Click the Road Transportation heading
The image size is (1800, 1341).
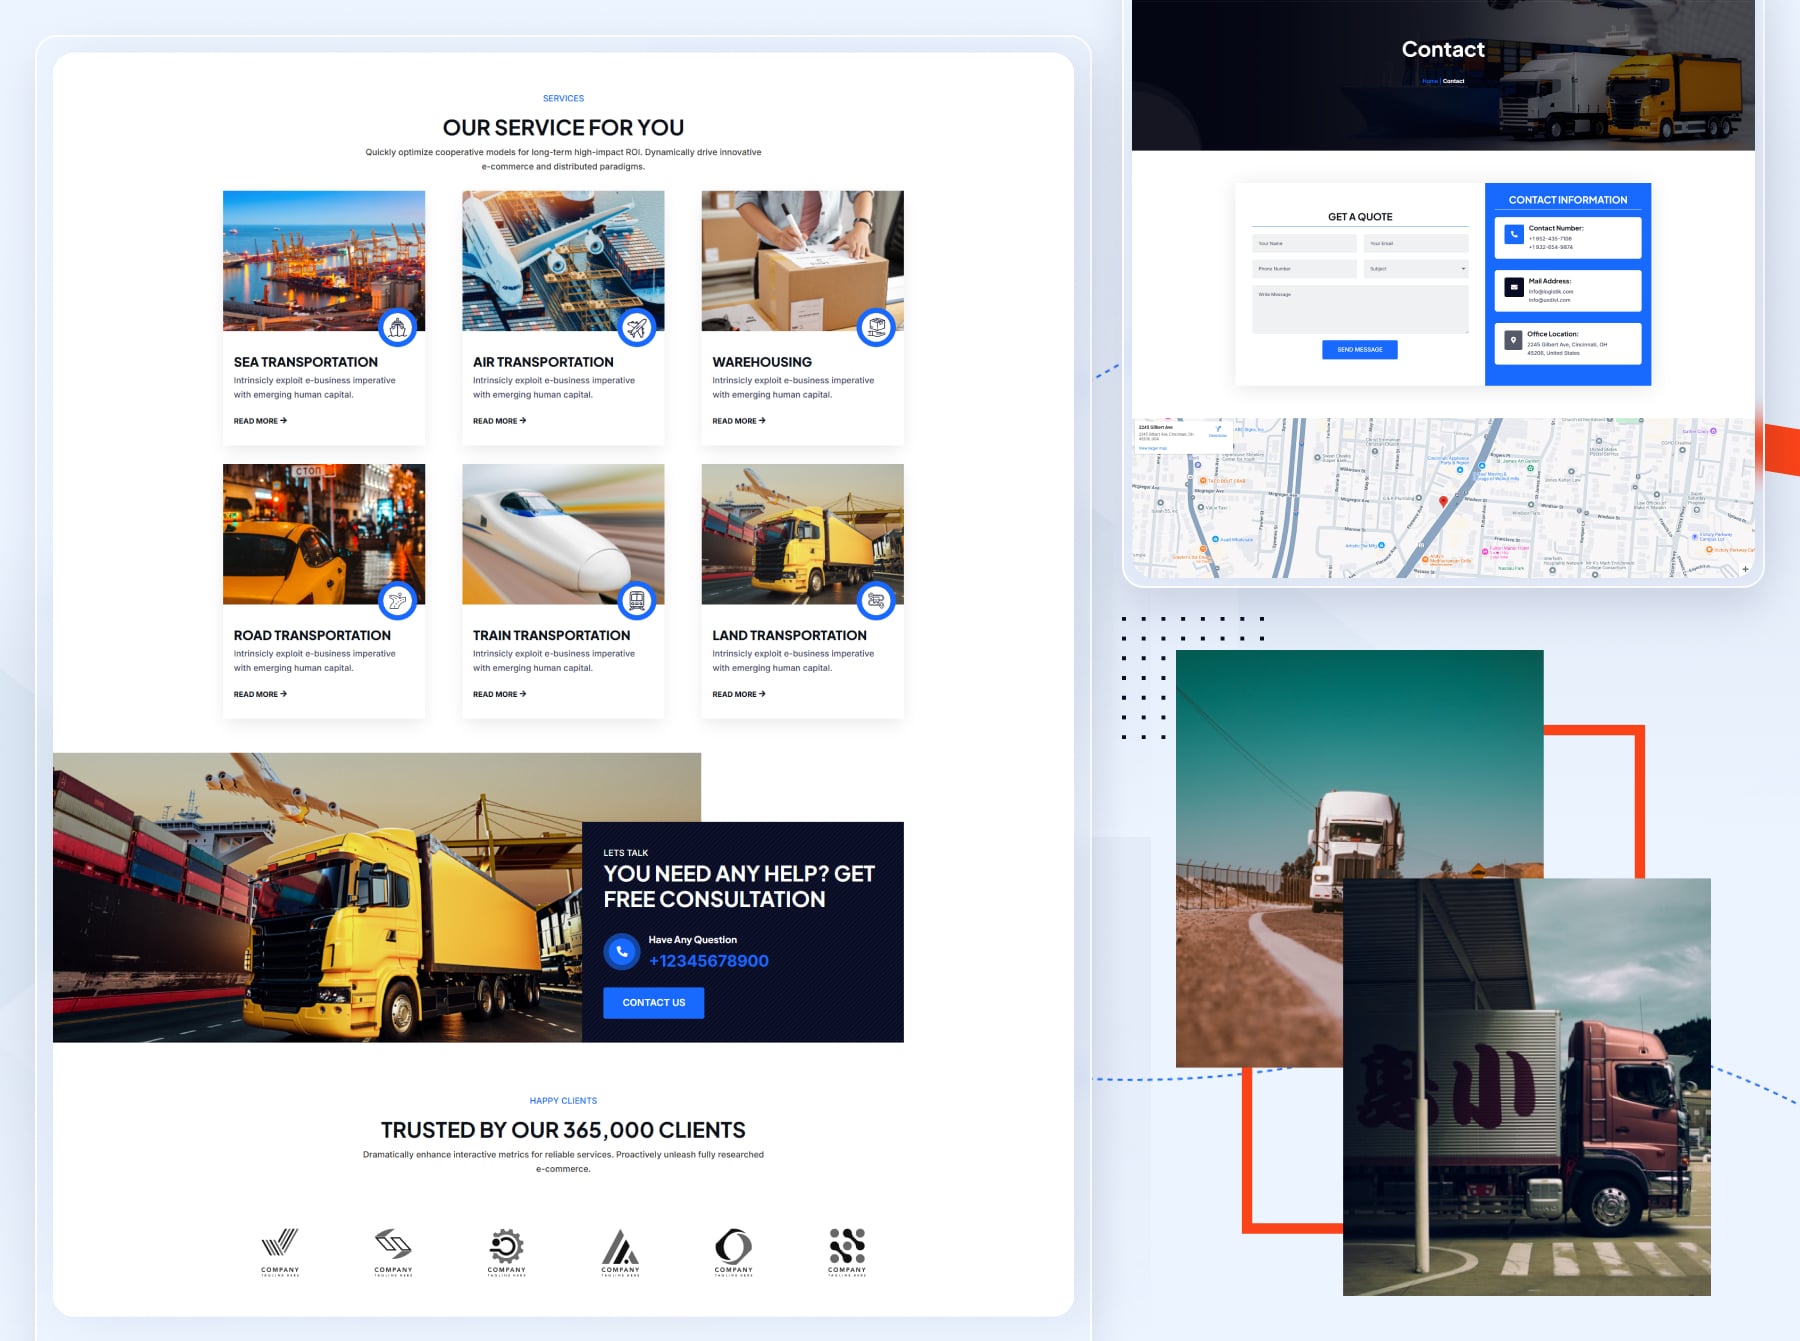[x=312, y=635]
